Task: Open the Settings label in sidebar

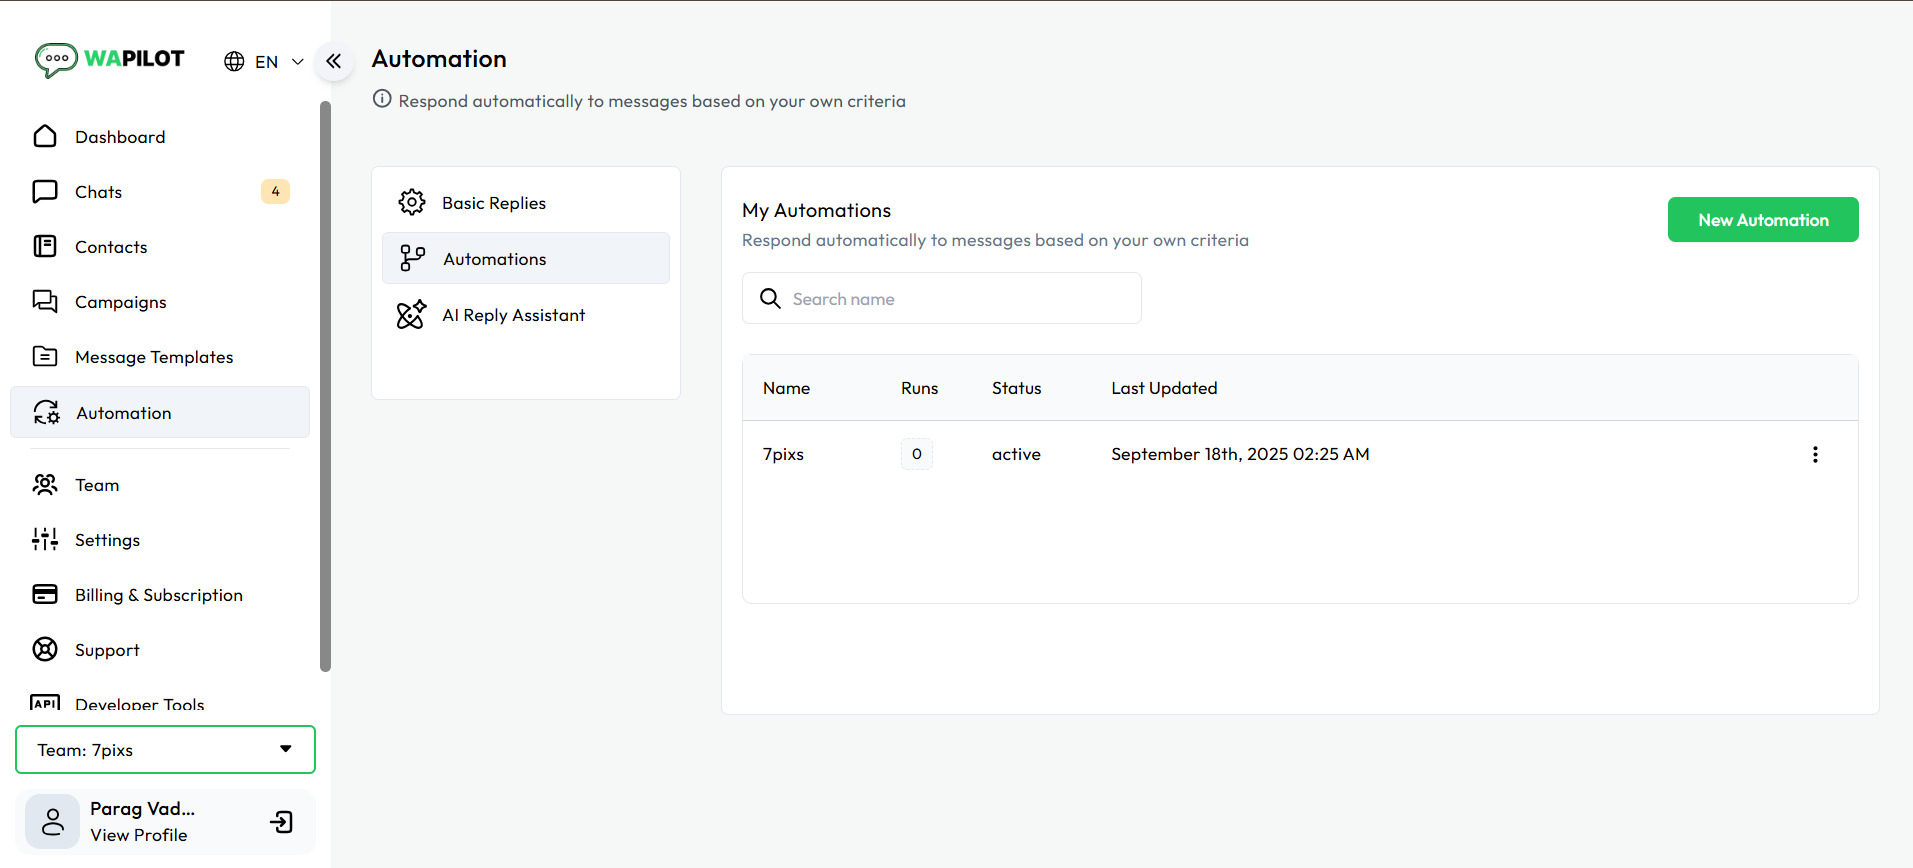Action: point(107,540)
